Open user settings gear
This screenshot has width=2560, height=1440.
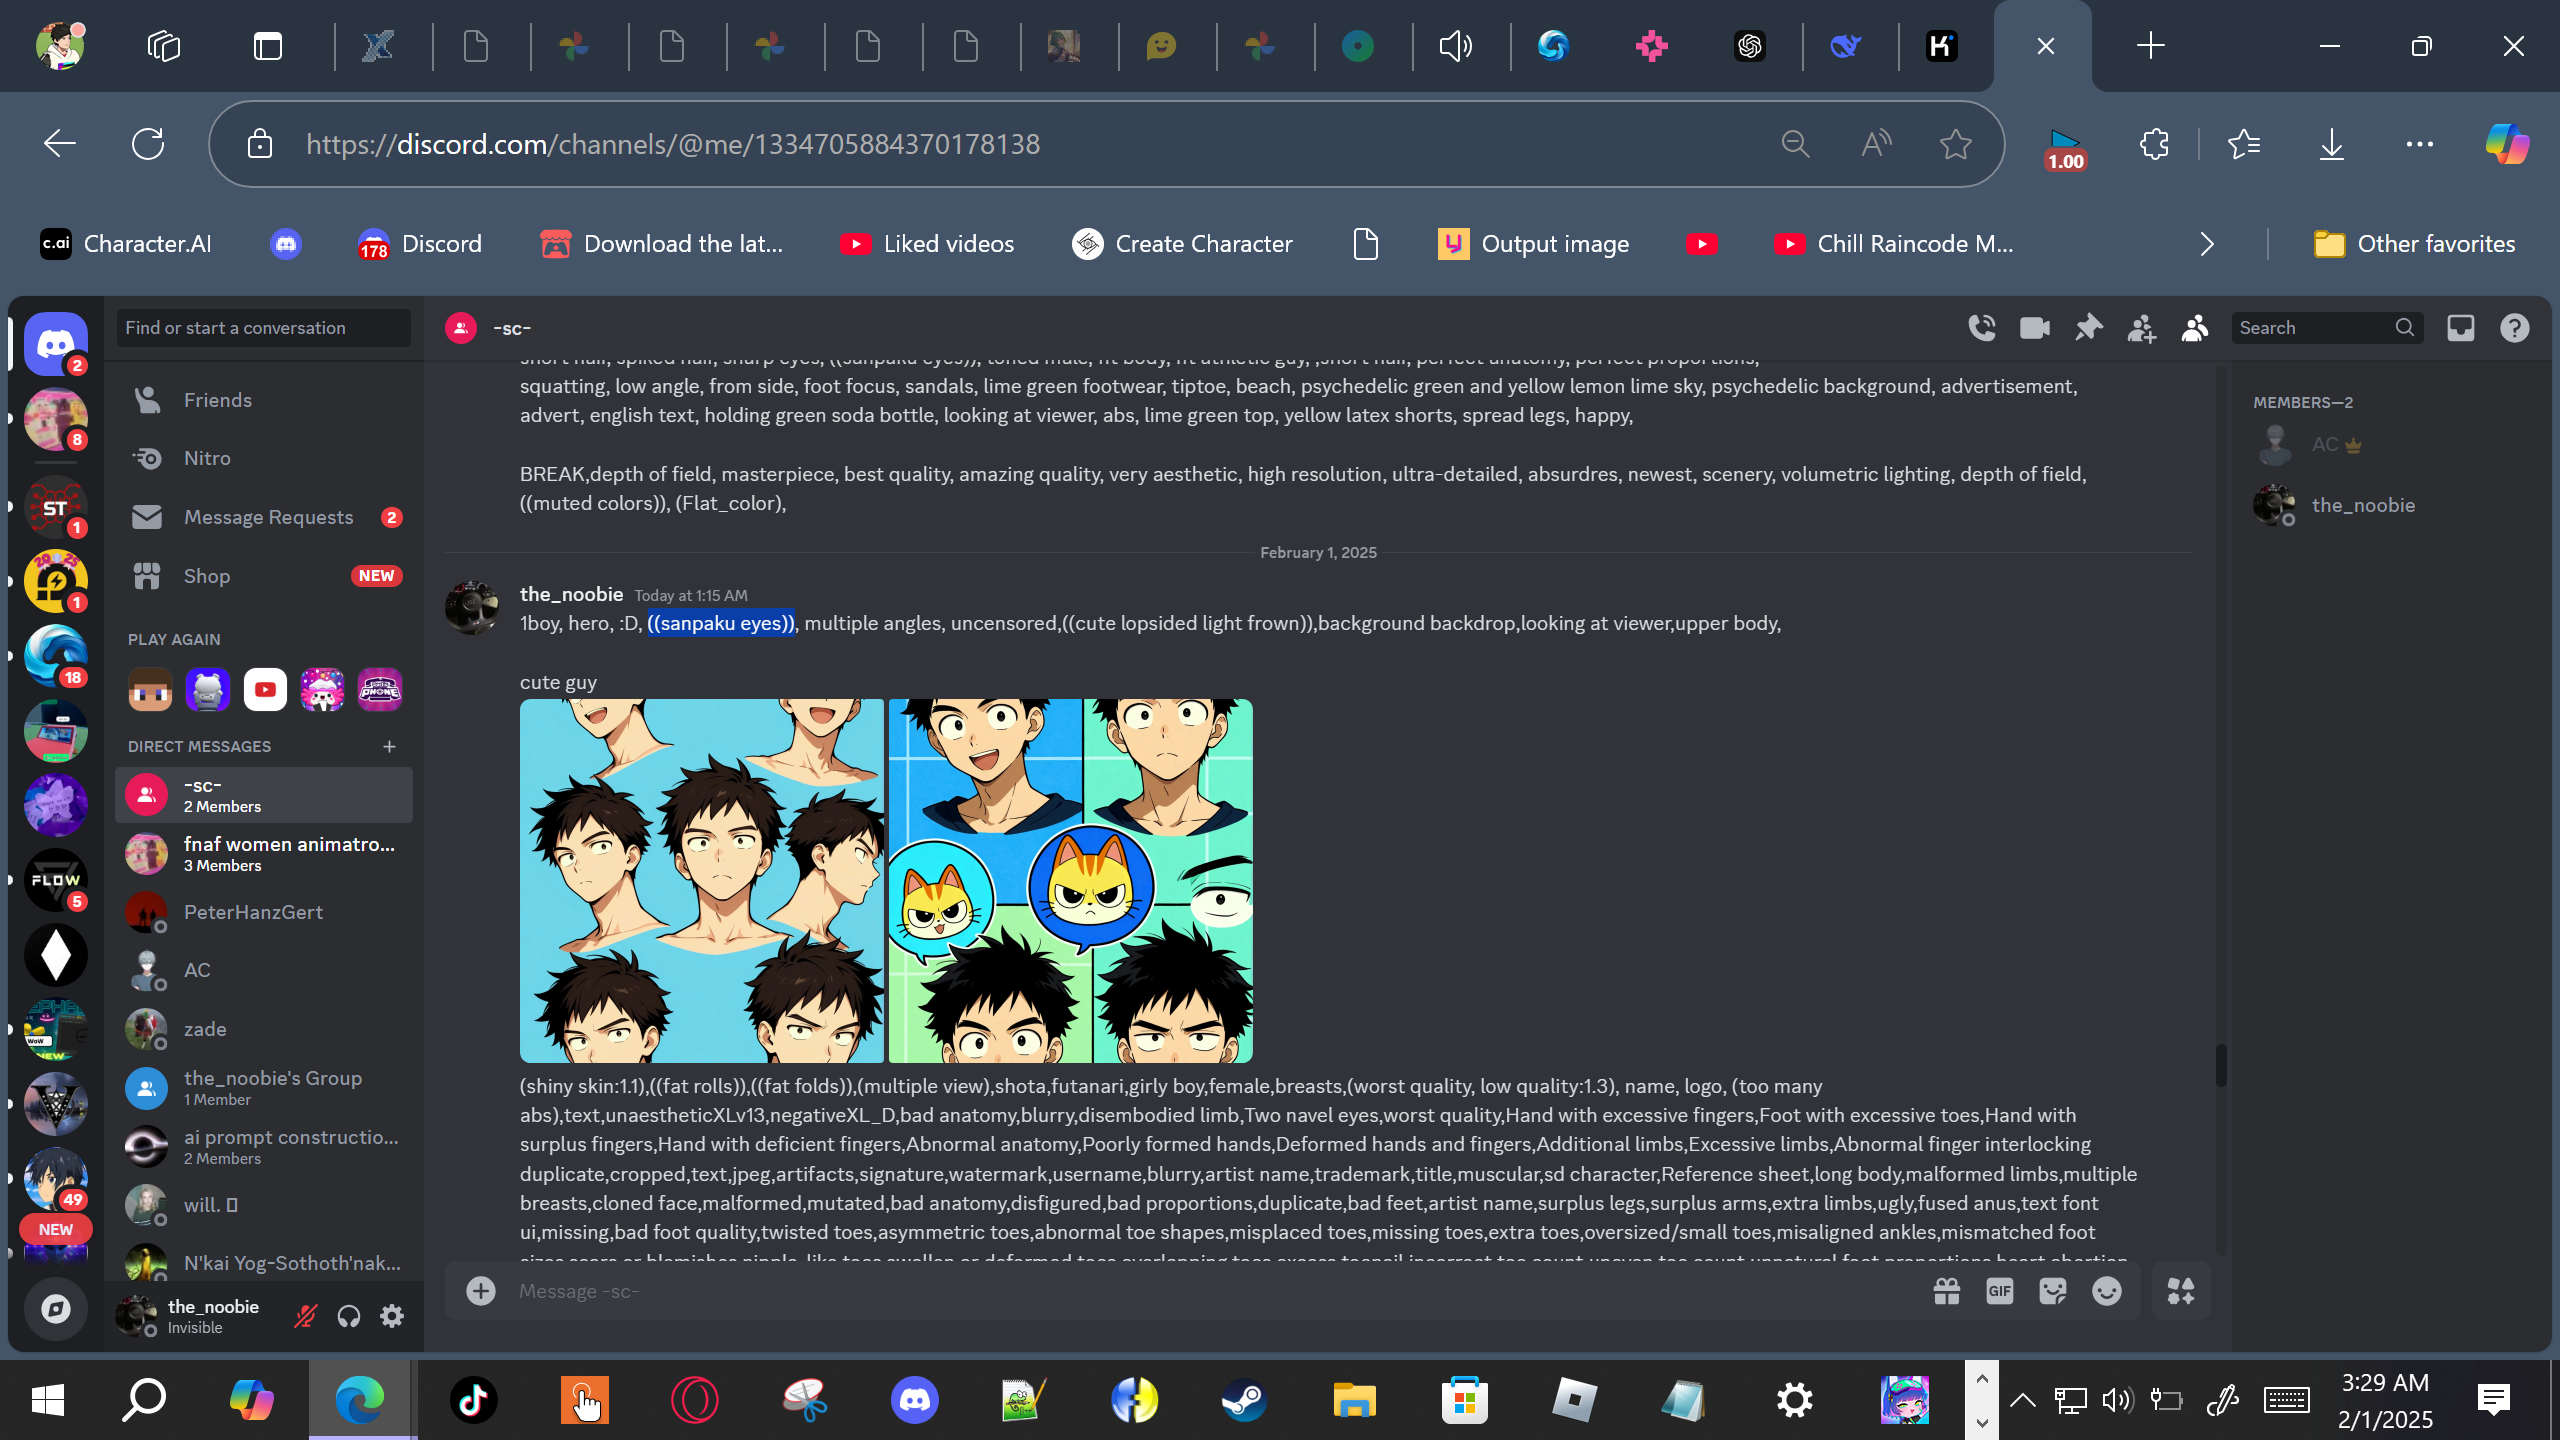pyautogui.click(x=392, y=1316)
